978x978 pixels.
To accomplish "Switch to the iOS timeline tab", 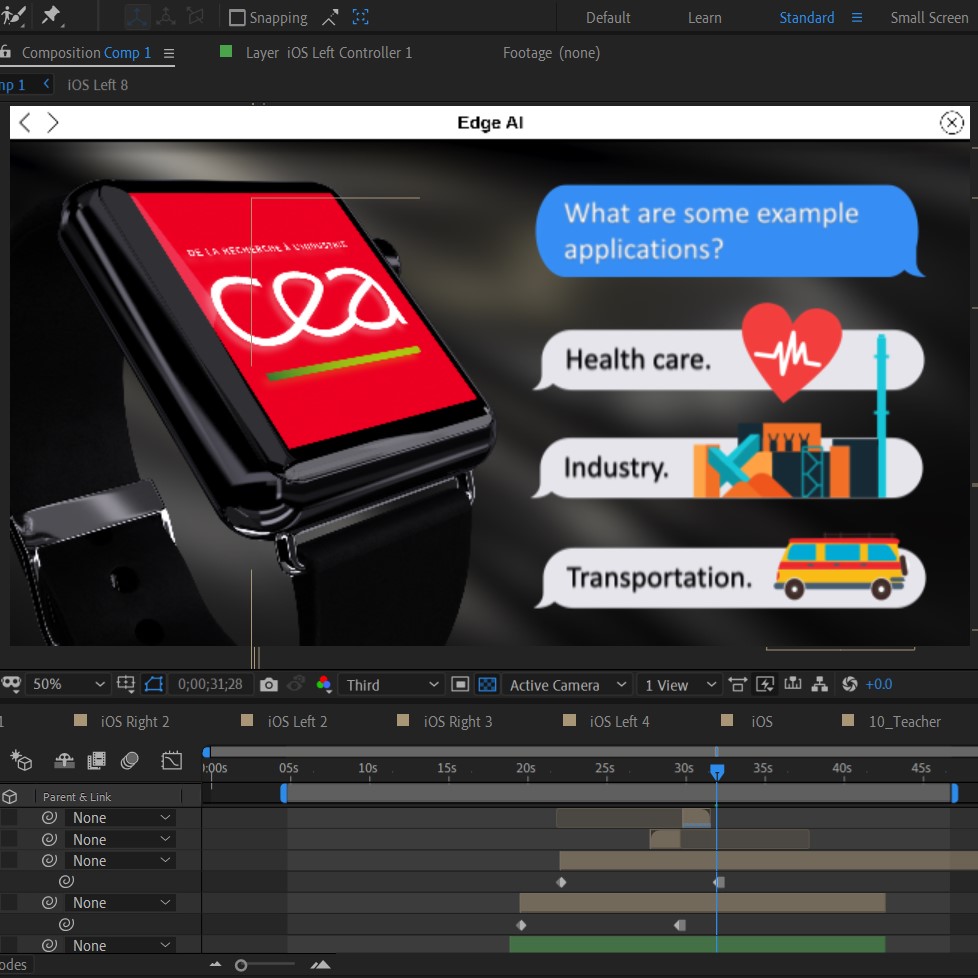I will pos(762,722).
